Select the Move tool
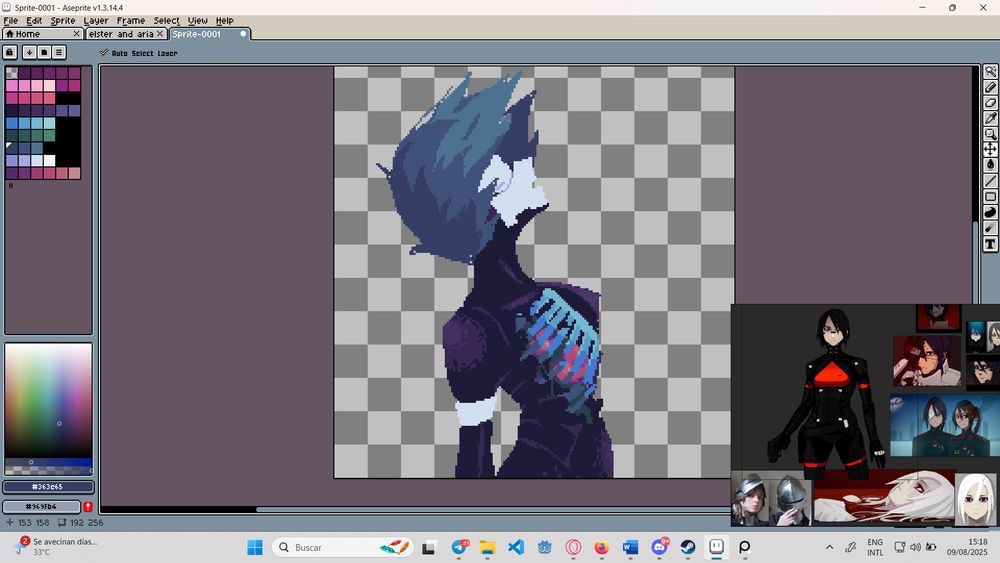The width and height of the screenshot is (1000, 563). click(x=990, y=150)
